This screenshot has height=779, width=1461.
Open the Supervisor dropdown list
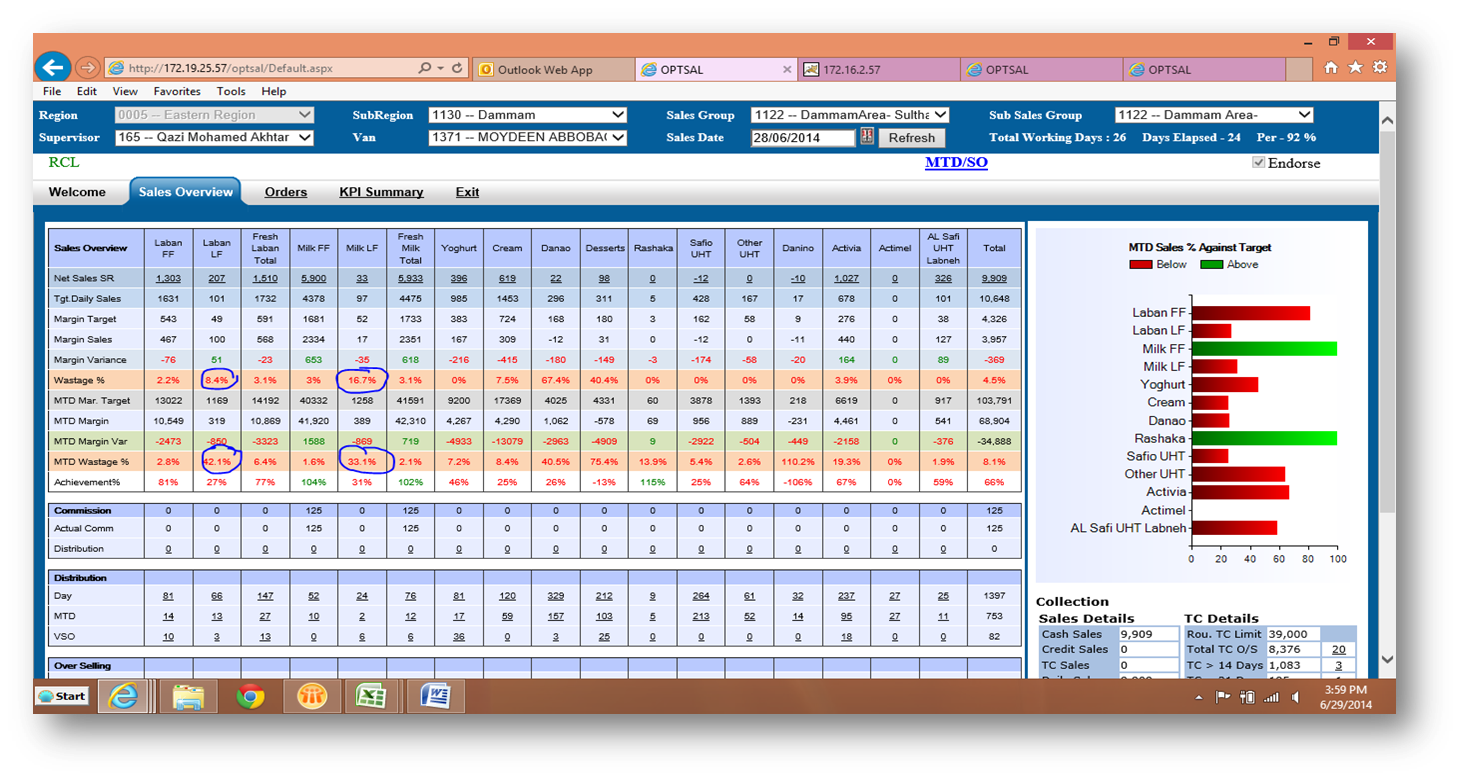pyautogui.click(x=305, y=137)
